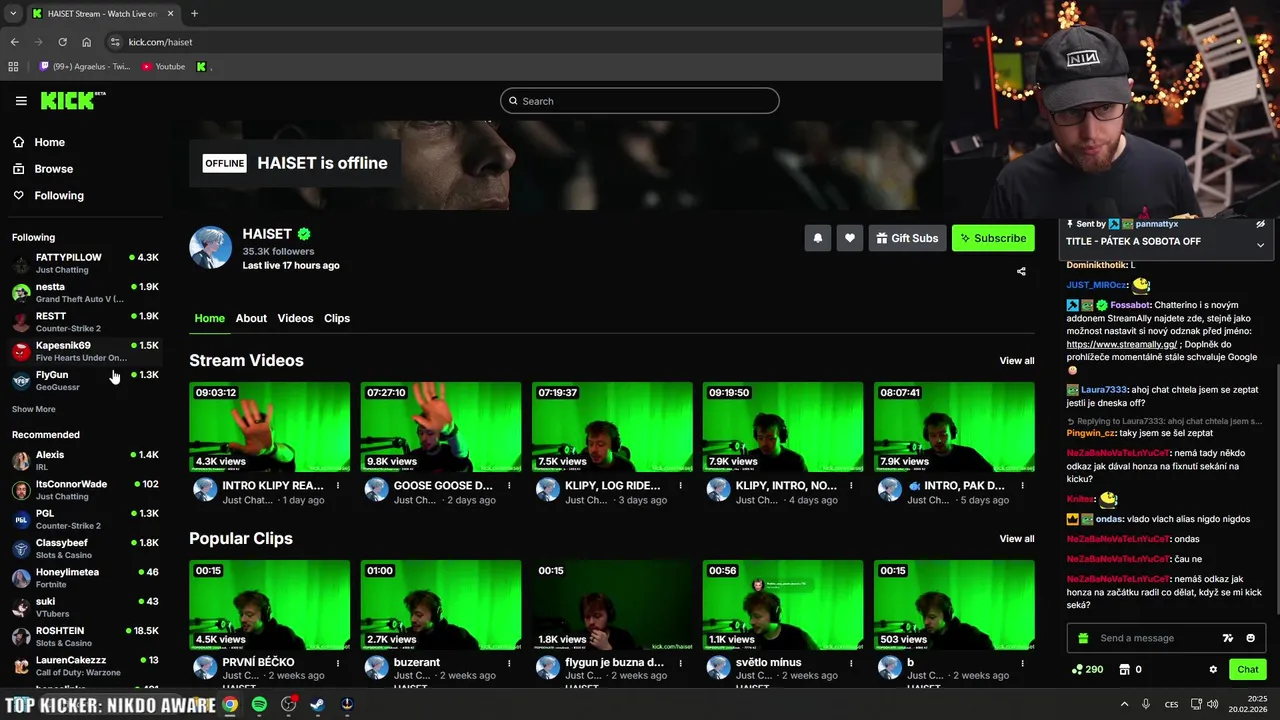Open options menu for světlo mínus clip

pos(851,663)
